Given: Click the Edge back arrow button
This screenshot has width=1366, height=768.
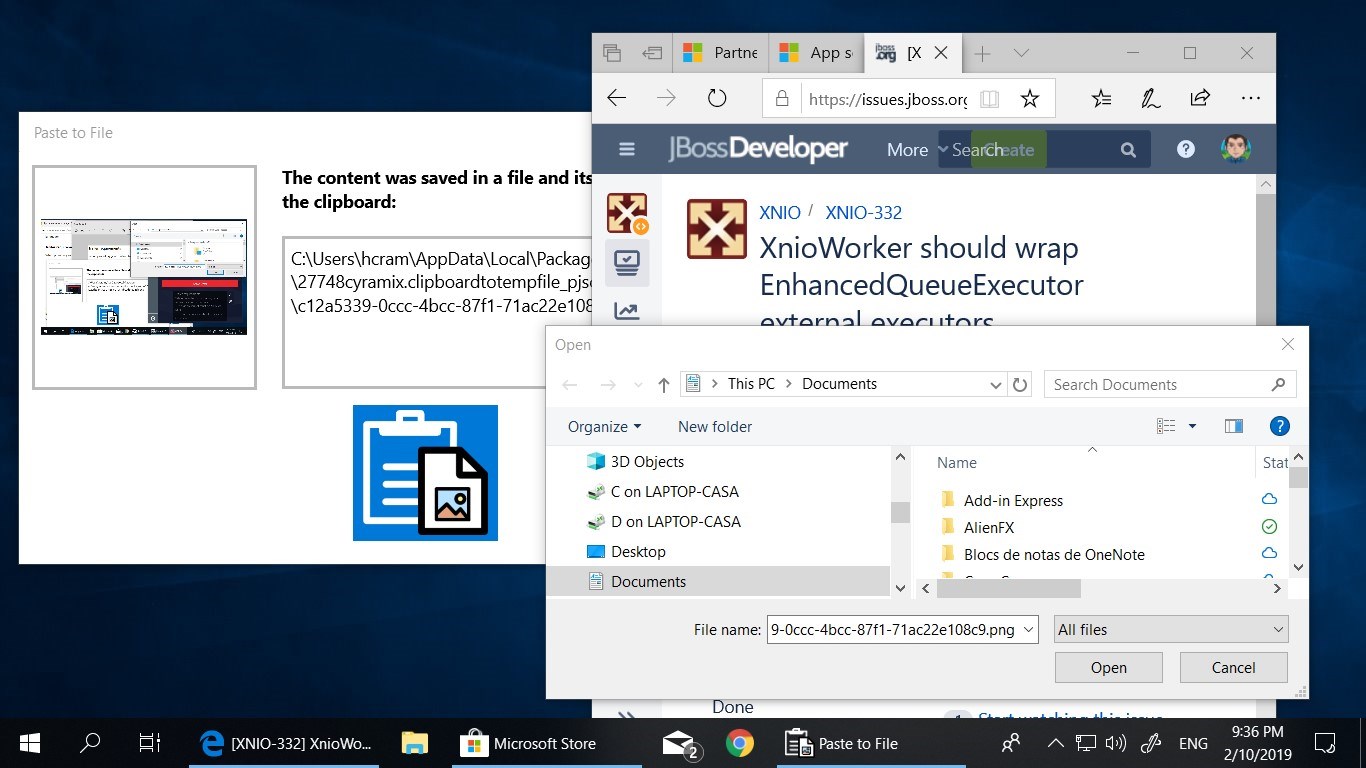Looking at the screenshot, I should point(617,98).
